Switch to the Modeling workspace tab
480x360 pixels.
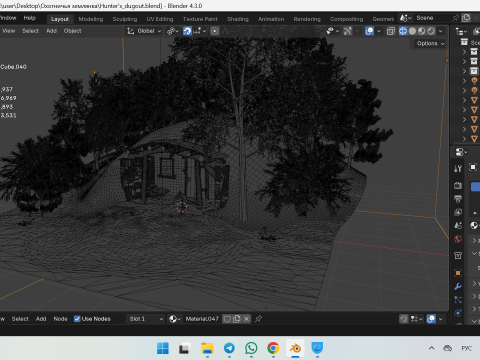(91, 19)
